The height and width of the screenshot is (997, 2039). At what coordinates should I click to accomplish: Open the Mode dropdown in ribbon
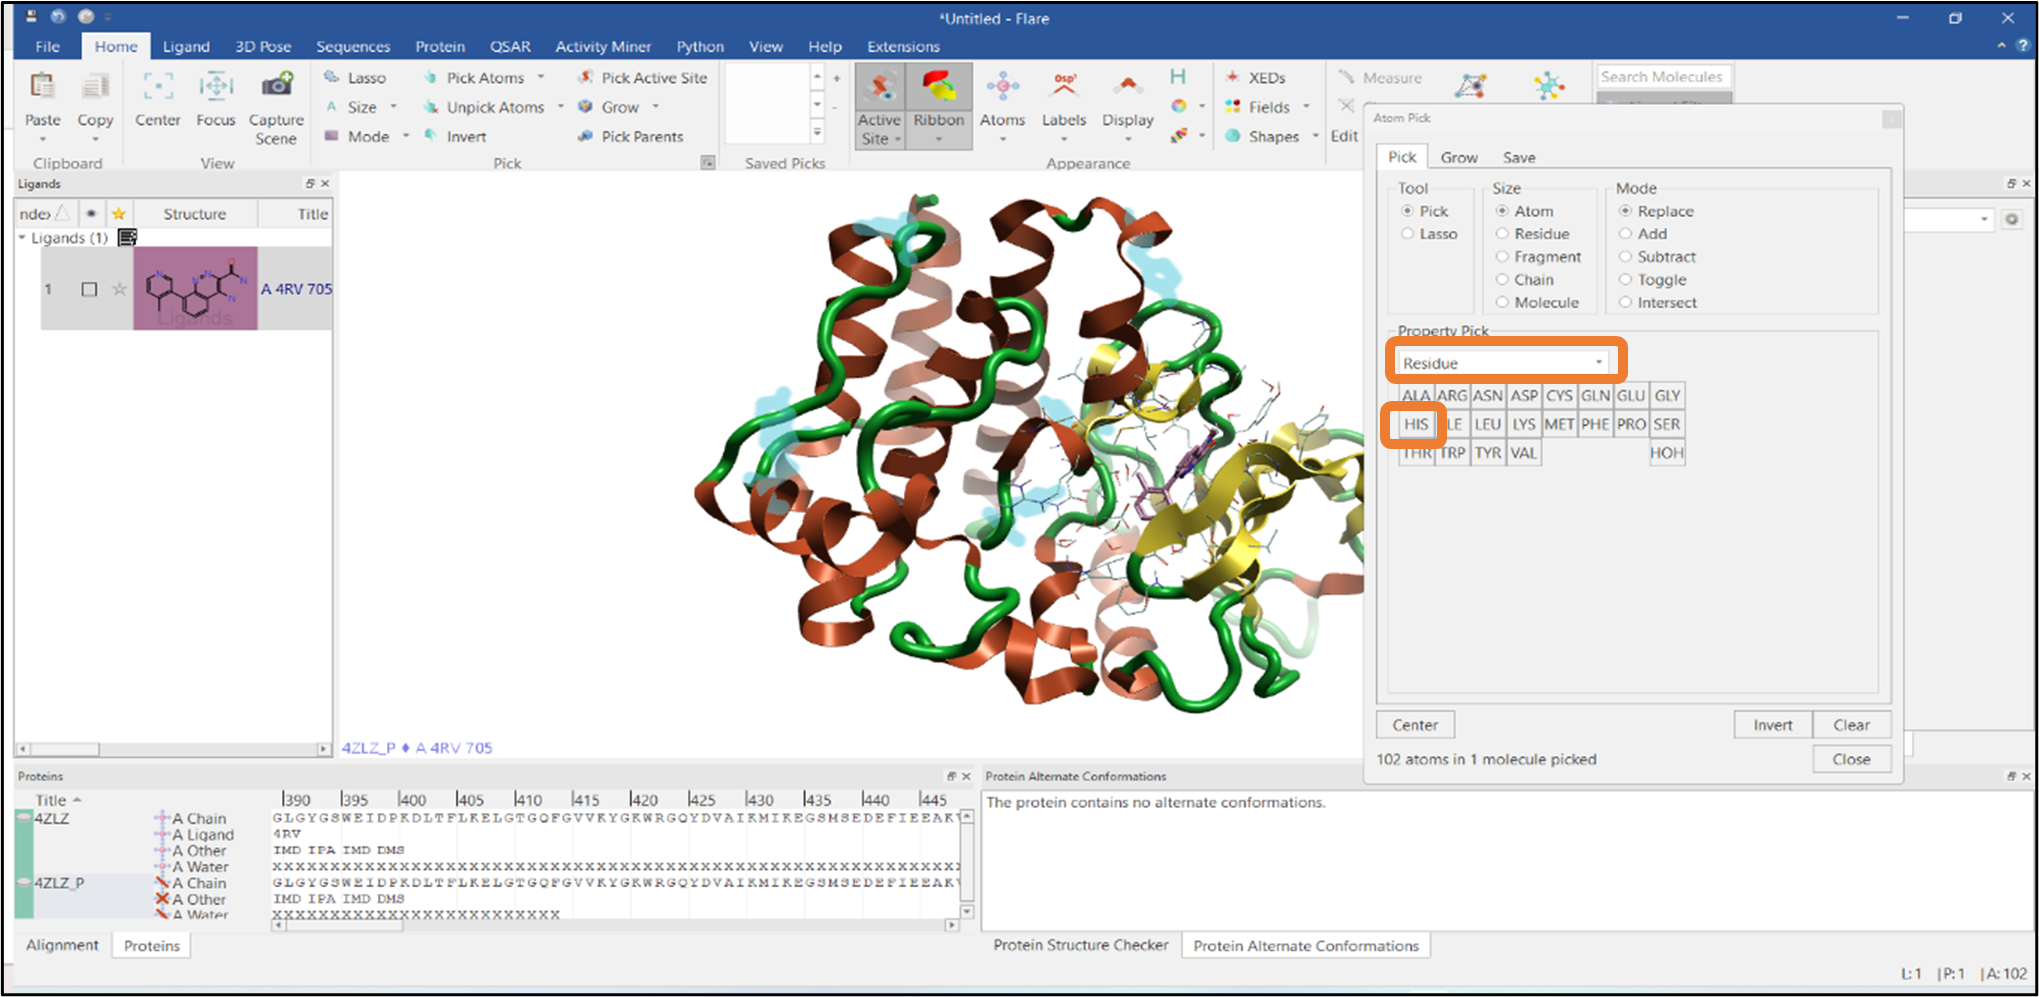(406, 135)
